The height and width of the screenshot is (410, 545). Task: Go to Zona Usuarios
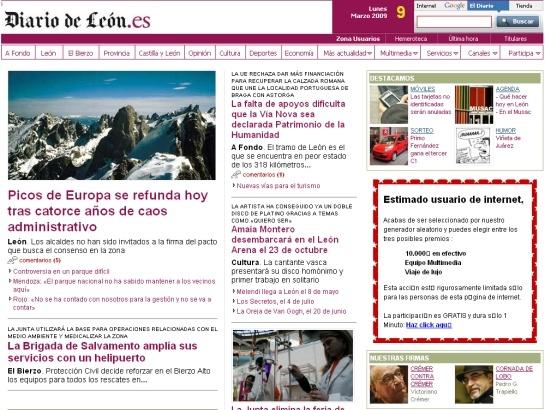(358, 39)
